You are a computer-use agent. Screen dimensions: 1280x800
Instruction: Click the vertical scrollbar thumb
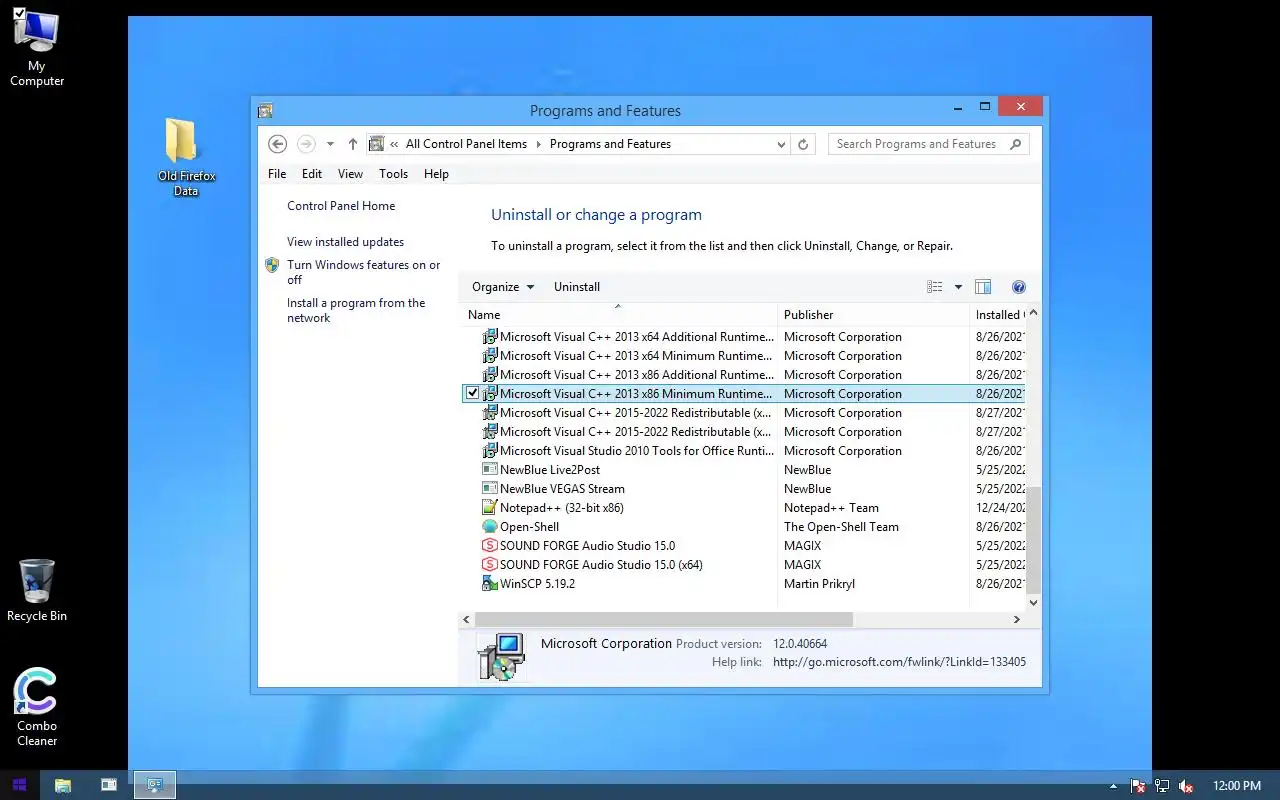pos(1033,541)
